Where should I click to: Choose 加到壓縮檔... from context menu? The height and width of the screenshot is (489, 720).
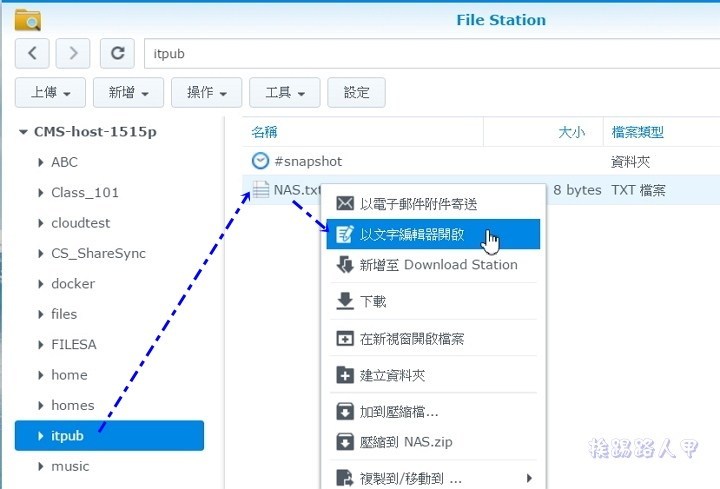click(433, 412)
